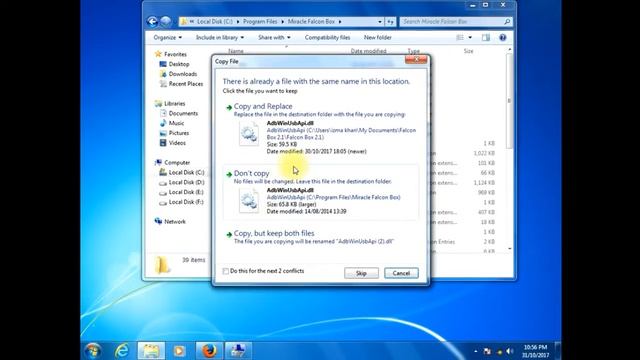Click the volume speaker tray icon

(x=509, y=351)
